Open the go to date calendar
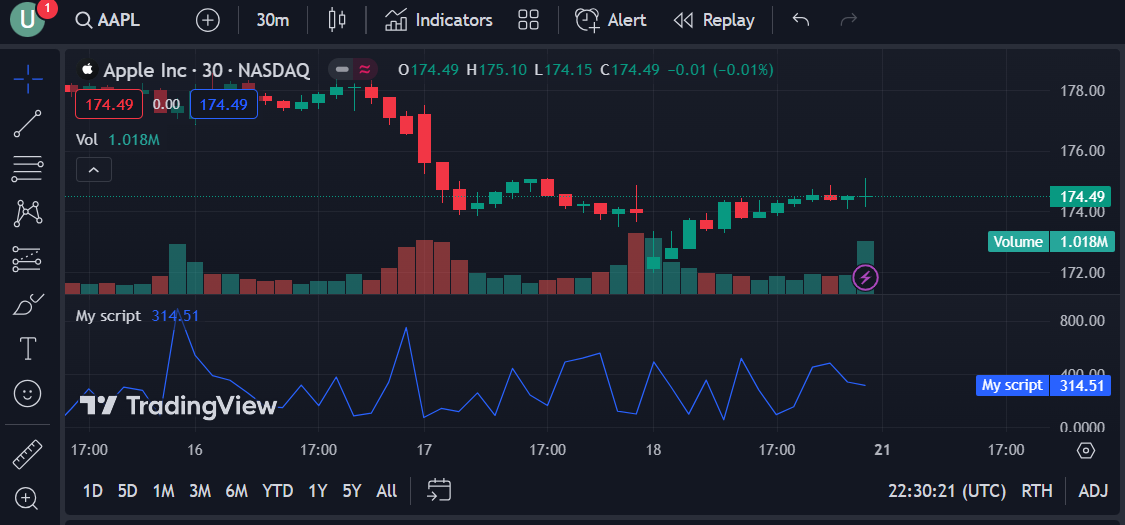This screenshot has height=525, width=1125. click(x=439, y=491)
